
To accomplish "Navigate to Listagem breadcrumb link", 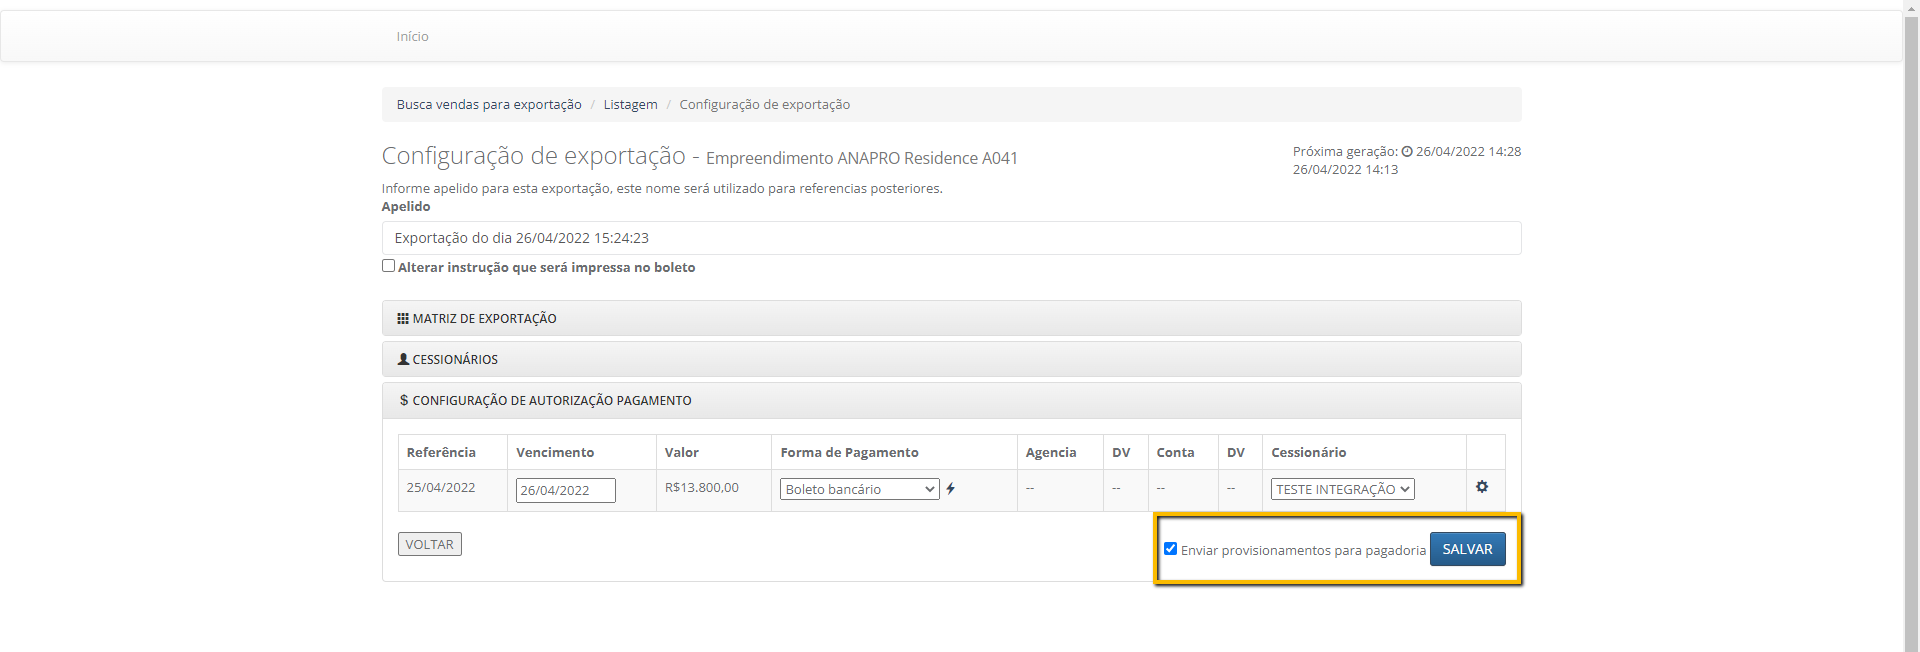I will (630, 105).
